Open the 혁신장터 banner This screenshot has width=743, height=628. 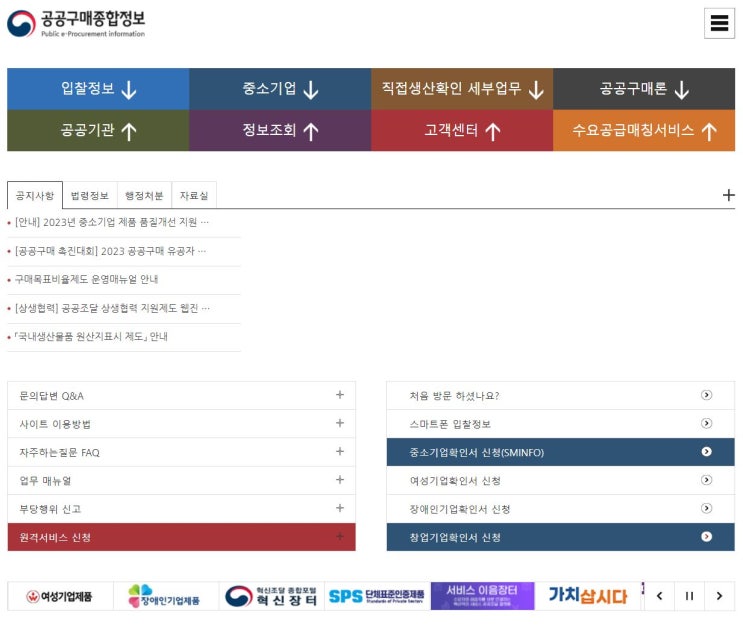coord(271,596)
